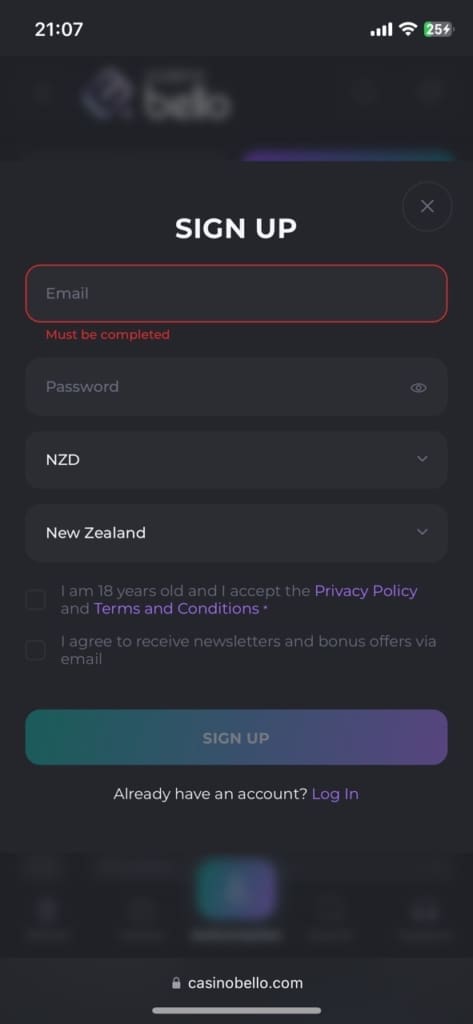Open the New Zealand country dropdown
Screen dimensions: 473x1024
pos(236,533)
